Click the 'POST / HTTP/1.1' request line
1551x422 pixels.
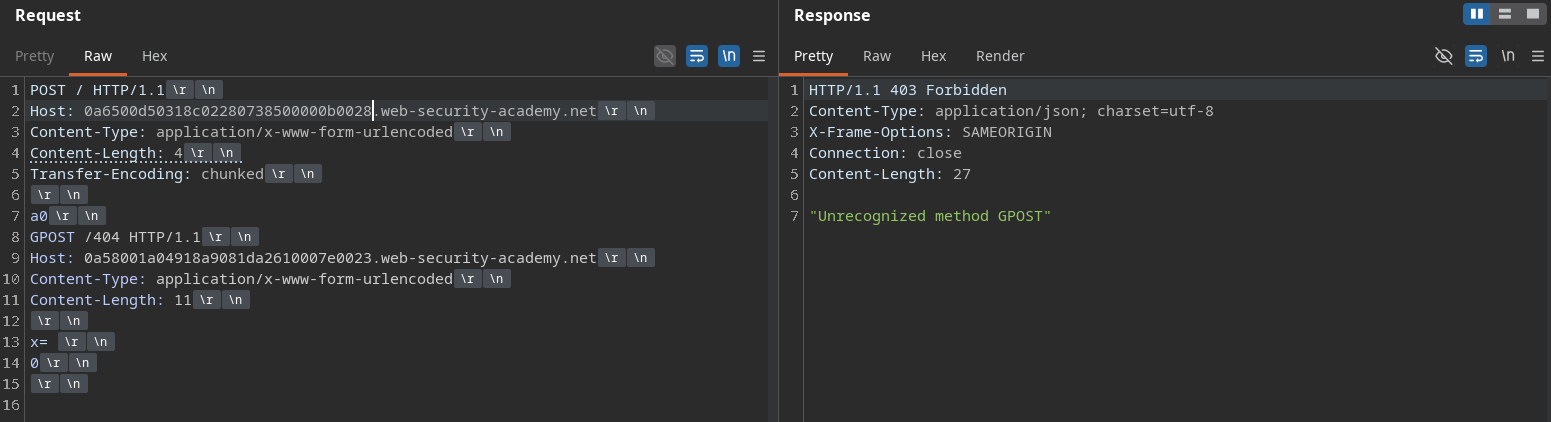point(97,90)
